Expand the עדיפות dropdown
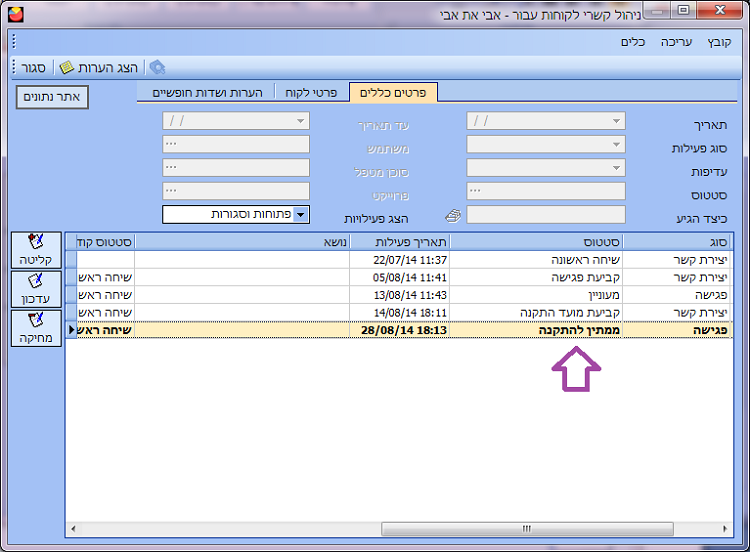The width and height of the screenshot is (750, 552). point(617,168)
